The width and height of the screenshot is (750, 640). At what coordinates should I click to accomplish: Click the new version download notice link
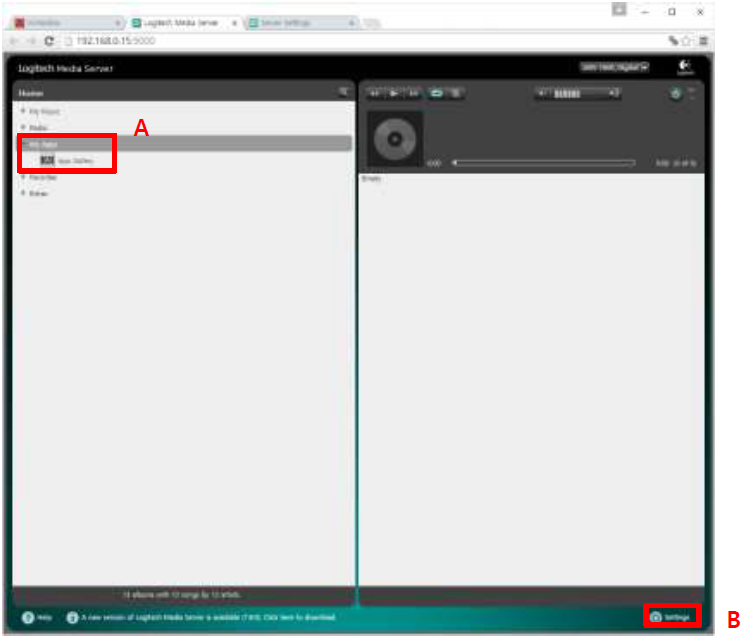tap(208, 617)
